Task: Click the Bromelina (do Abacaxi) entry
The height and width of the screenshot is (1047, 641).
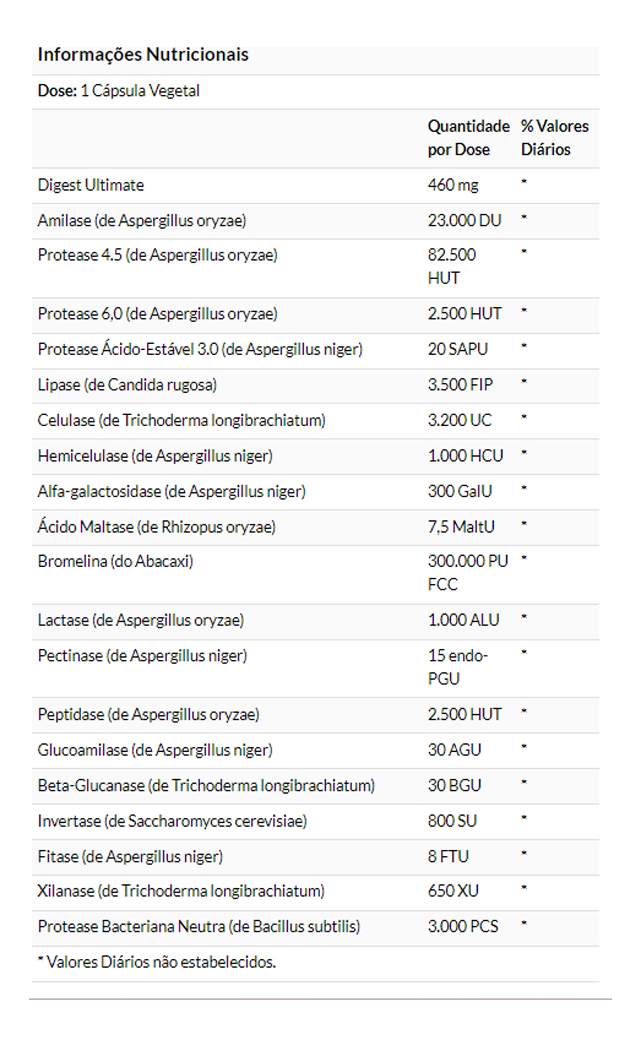Action: [116, 561]
